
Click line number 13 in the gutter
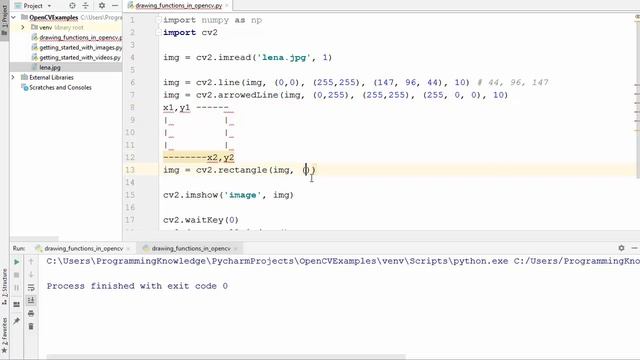pos(130,170)
